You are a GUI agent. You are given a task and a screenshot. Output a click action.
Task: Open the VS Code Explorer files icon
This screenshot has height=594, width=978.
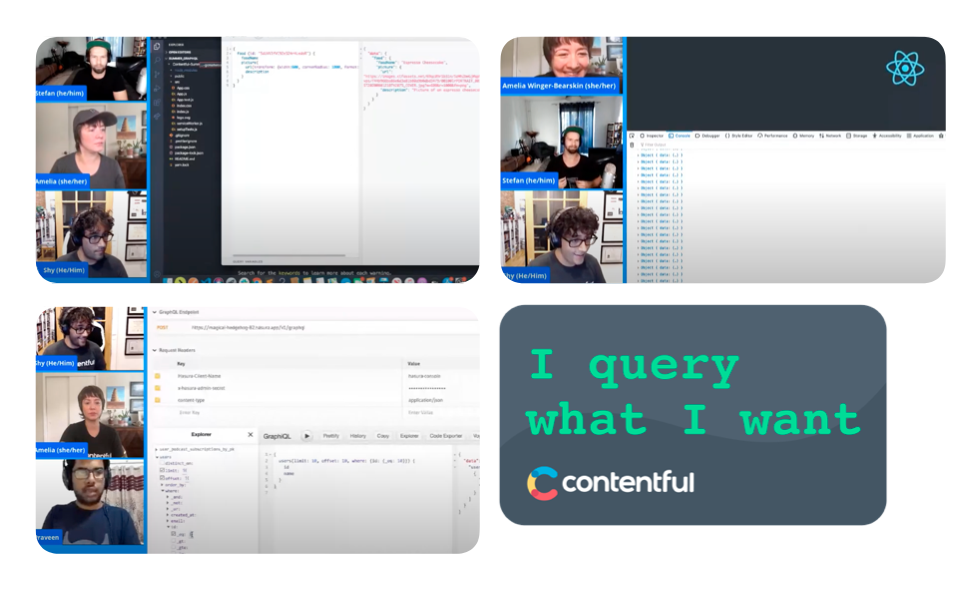157,46
